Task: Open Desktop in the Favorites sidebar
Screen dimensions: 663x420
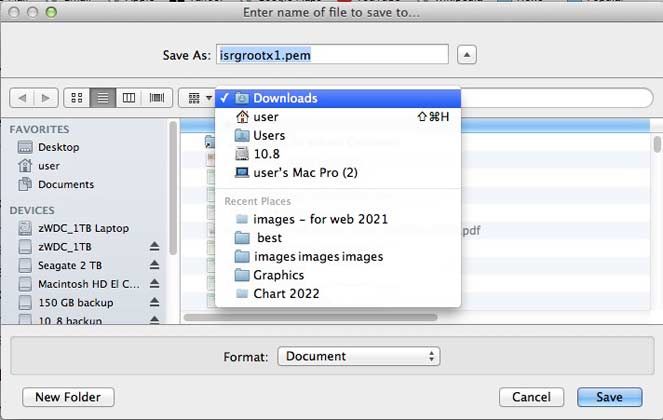Action: [x=58, y=147]
